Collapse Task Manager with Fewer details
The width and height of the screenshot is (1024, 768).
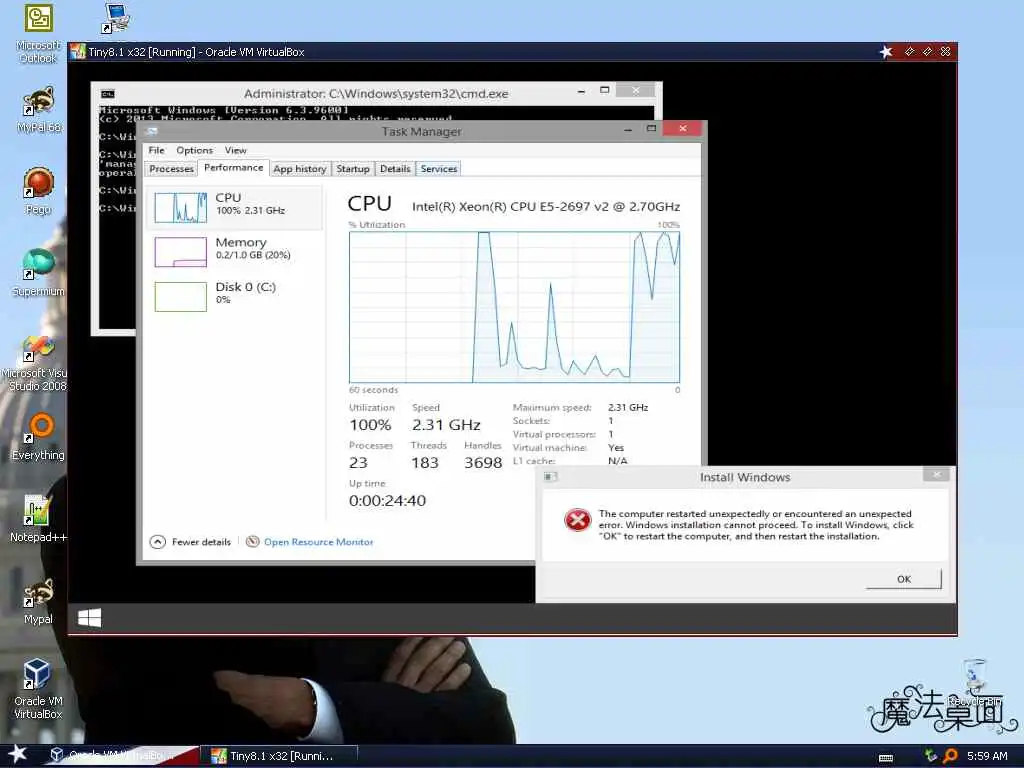(190, 541)
